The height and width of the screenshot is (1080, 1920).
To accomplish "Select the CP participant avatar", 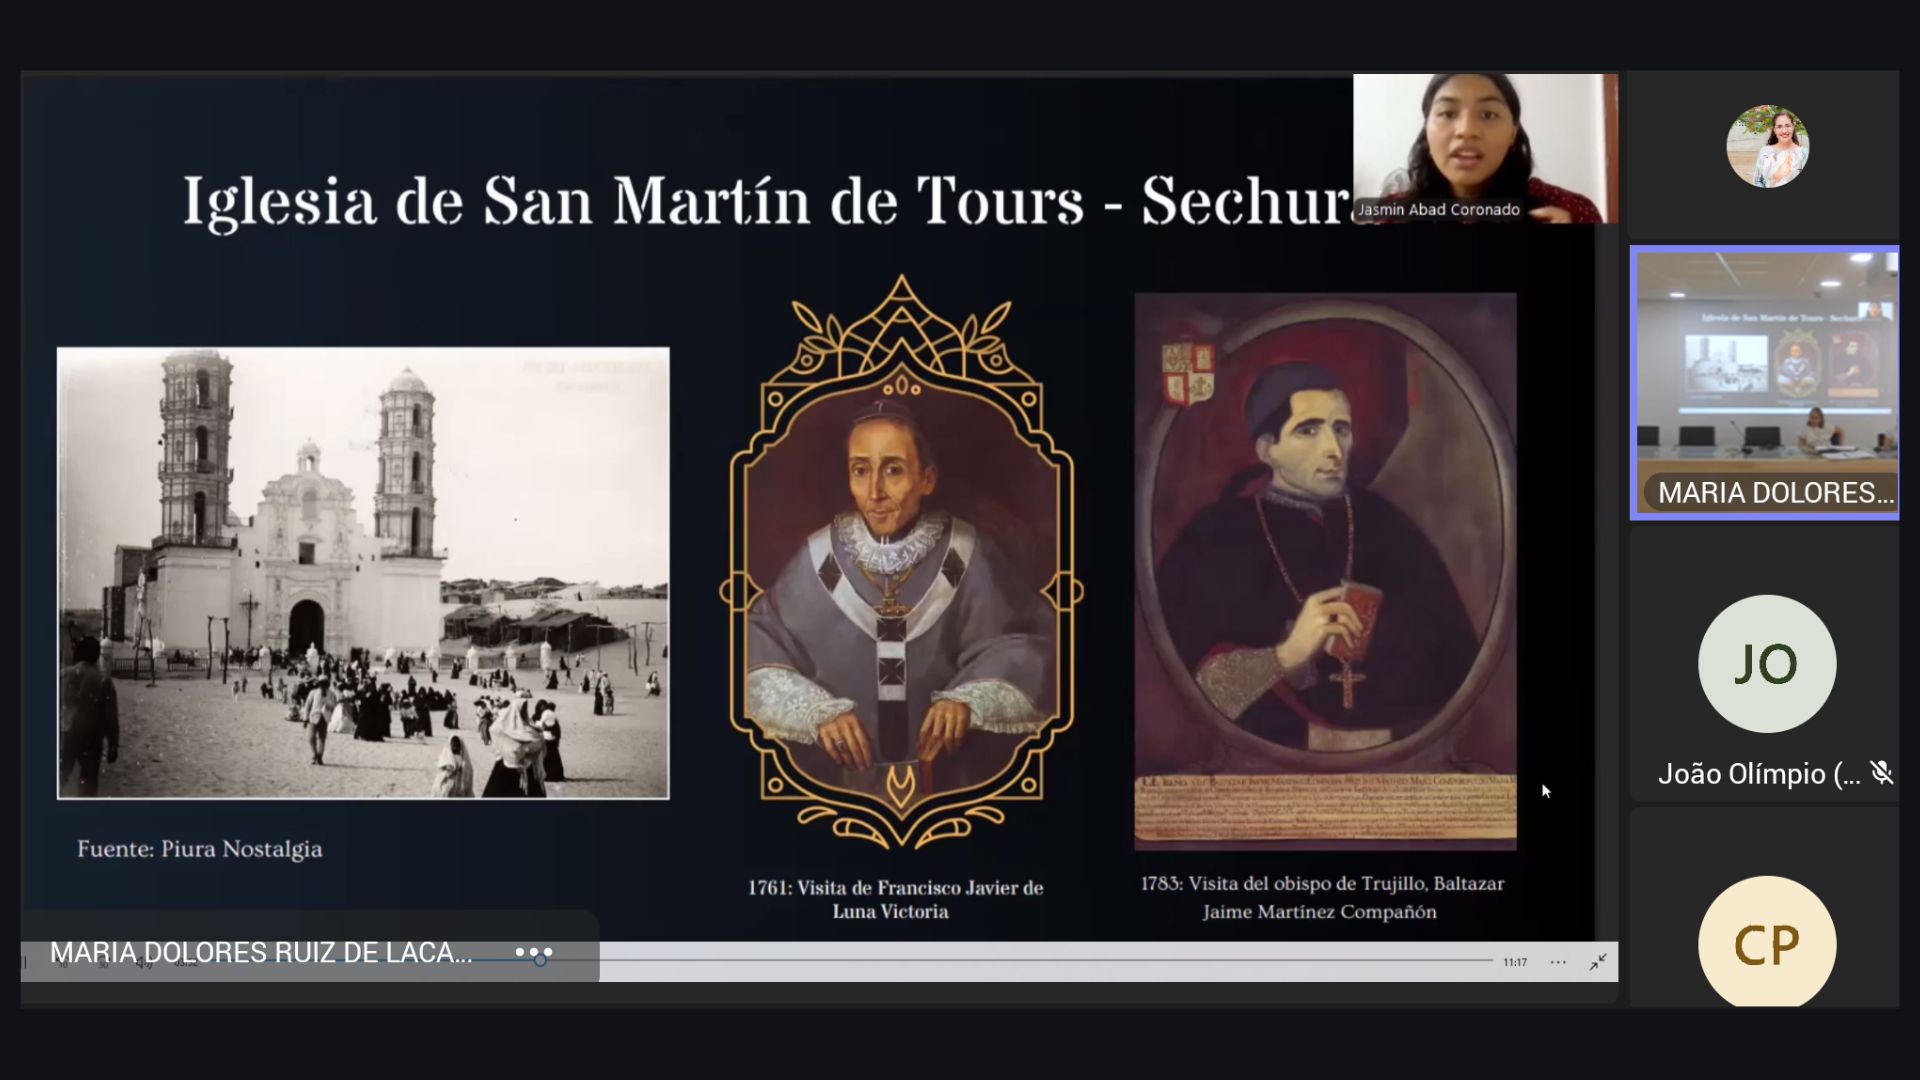I will pyautogui.click(x=1766, y=942).
